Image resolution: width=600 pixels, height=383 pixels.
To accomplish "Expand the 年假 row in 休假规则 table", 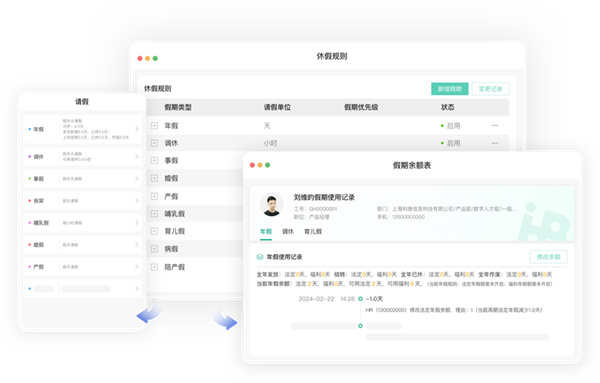I will [x=154, y=125].
